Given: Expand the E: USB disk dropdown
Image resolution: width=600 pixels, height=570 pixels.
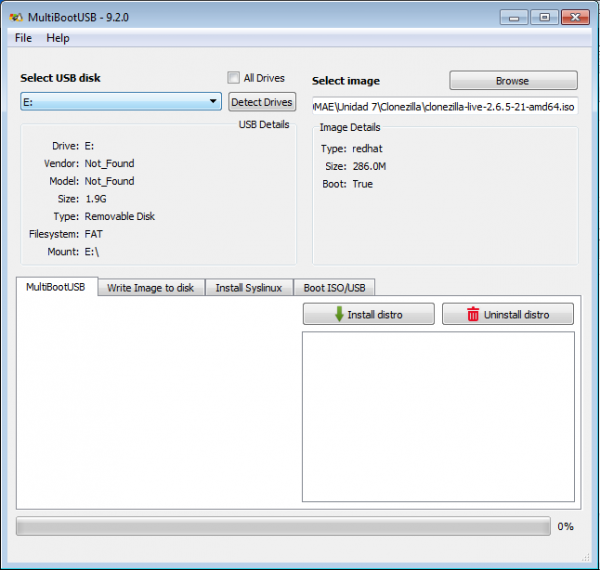Looking at the screenshot, I should (x=121, y=102).
